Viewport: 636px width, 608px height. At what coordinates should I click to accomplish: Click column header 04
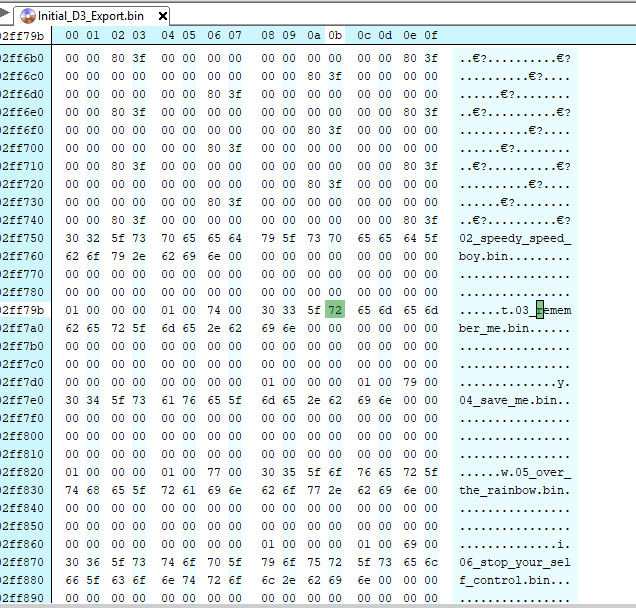point(168,35)
